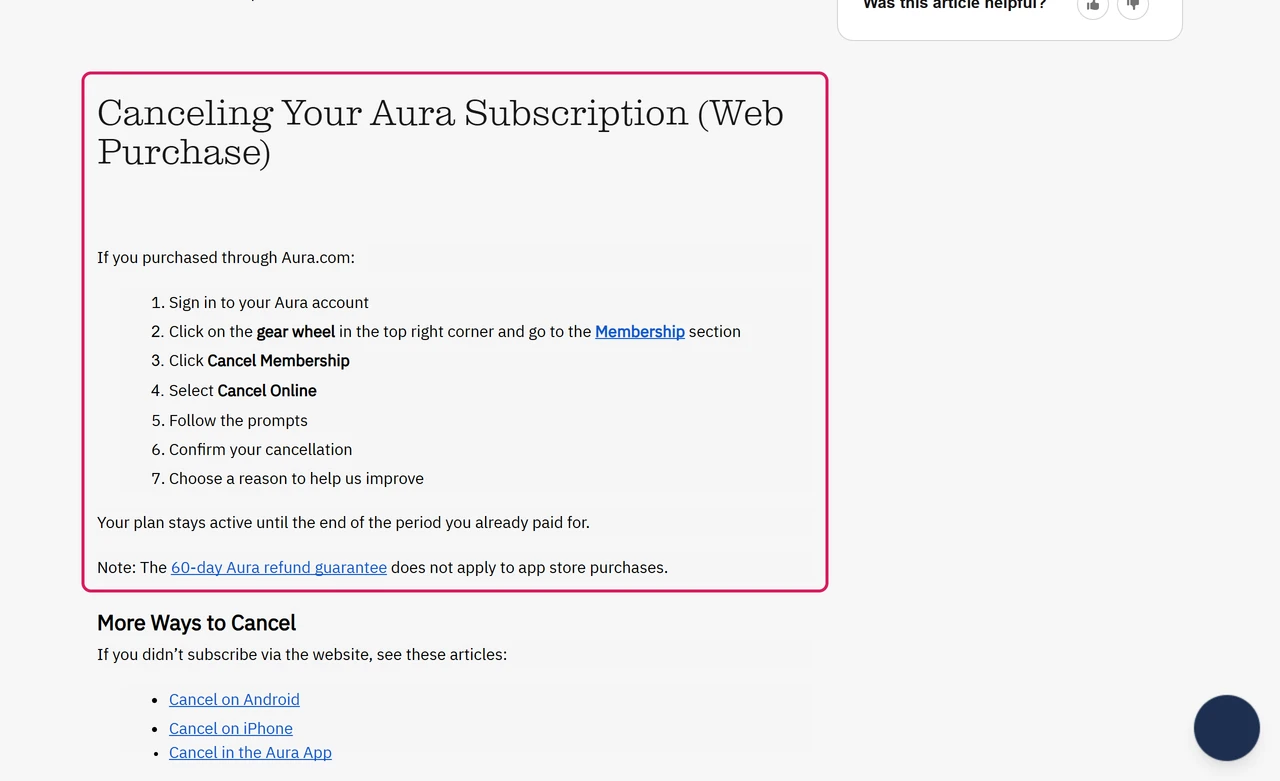Open the round chat widget button
This screenshot has height=781, width=1280.
[x=1227, y=728]
